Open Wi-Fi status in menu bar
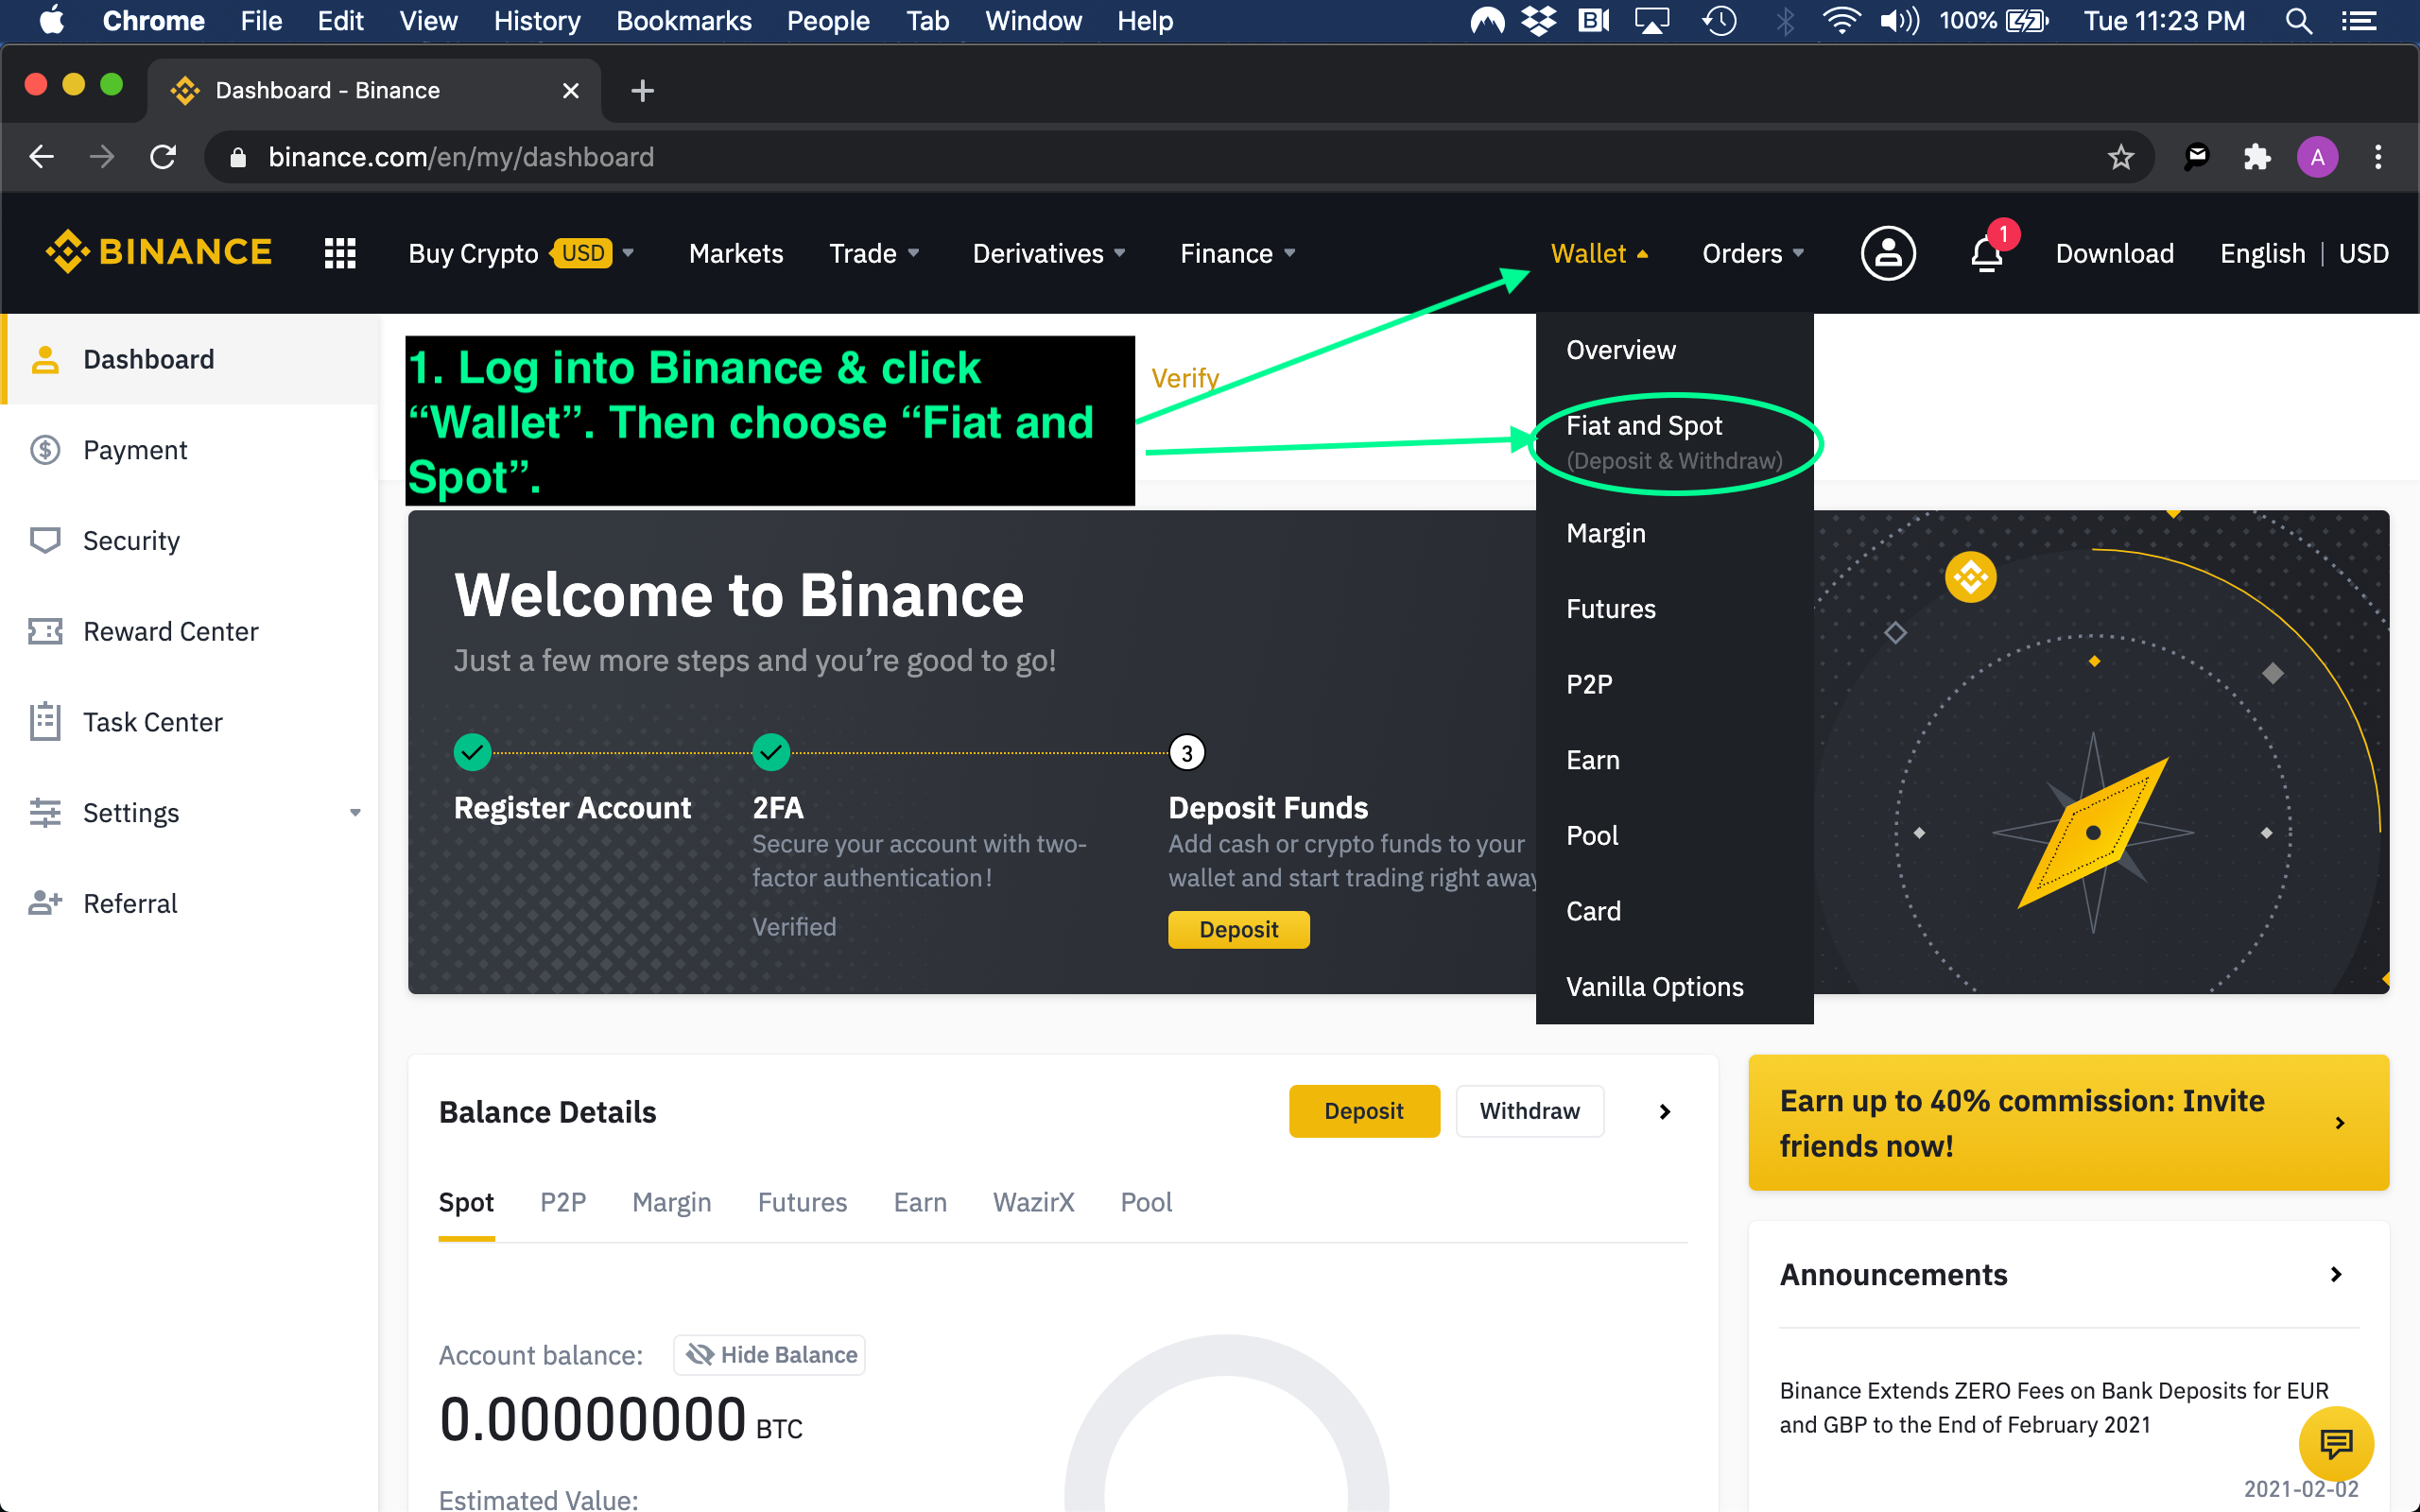This screenshot has height=1512, width=2420. [x=1840, y=21]
